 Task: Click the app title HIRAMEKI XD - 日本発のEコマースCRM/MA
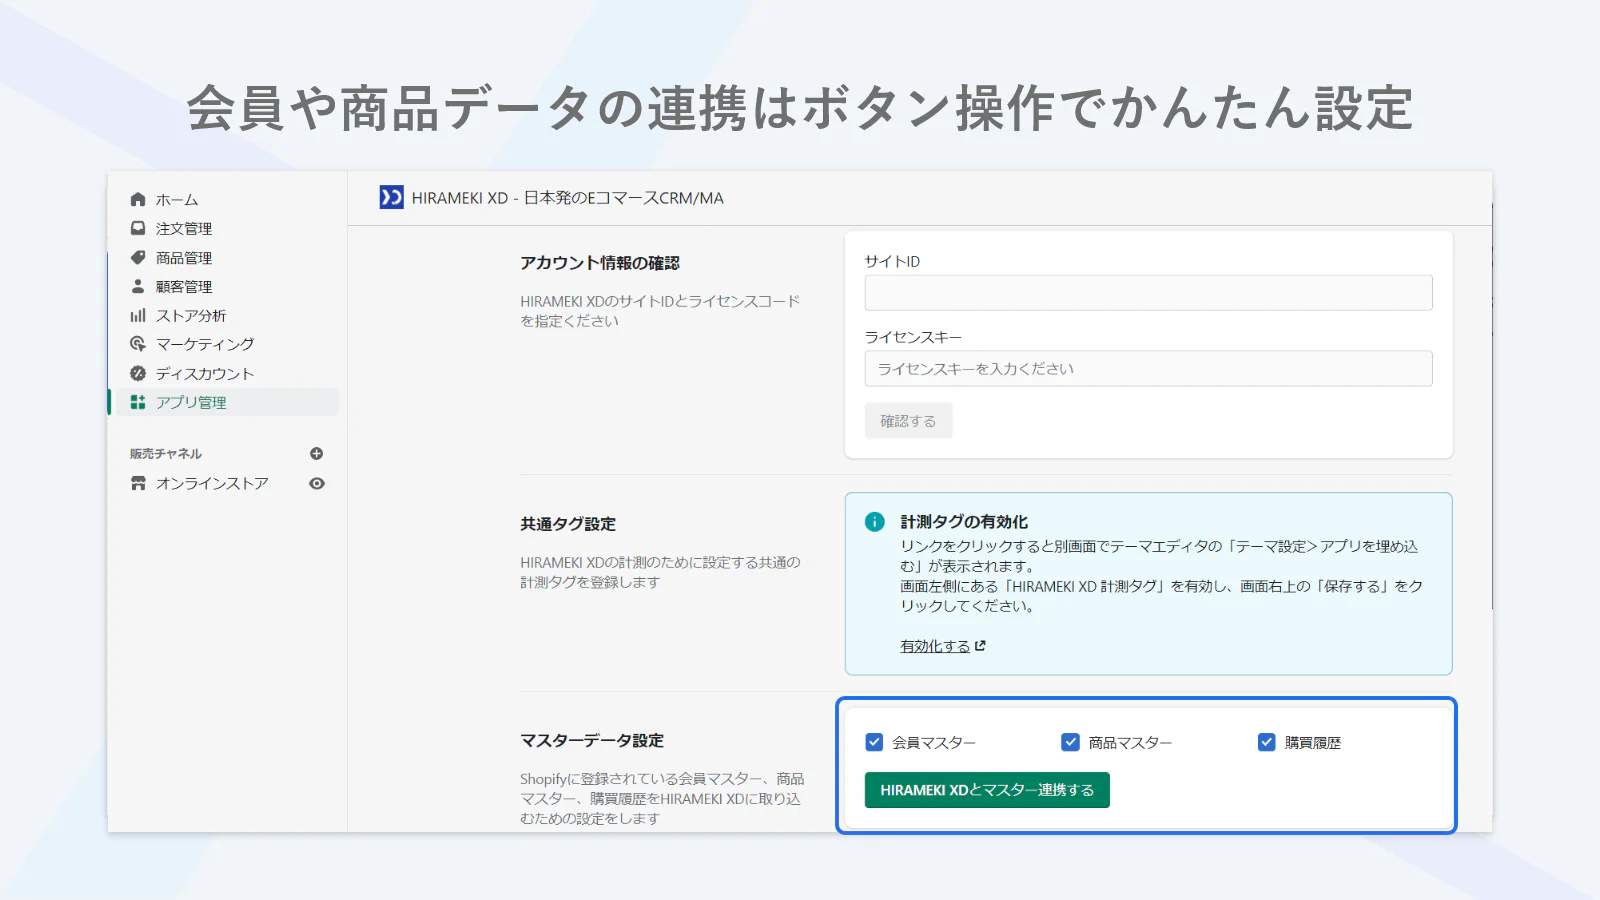click(x=568, y=198)
